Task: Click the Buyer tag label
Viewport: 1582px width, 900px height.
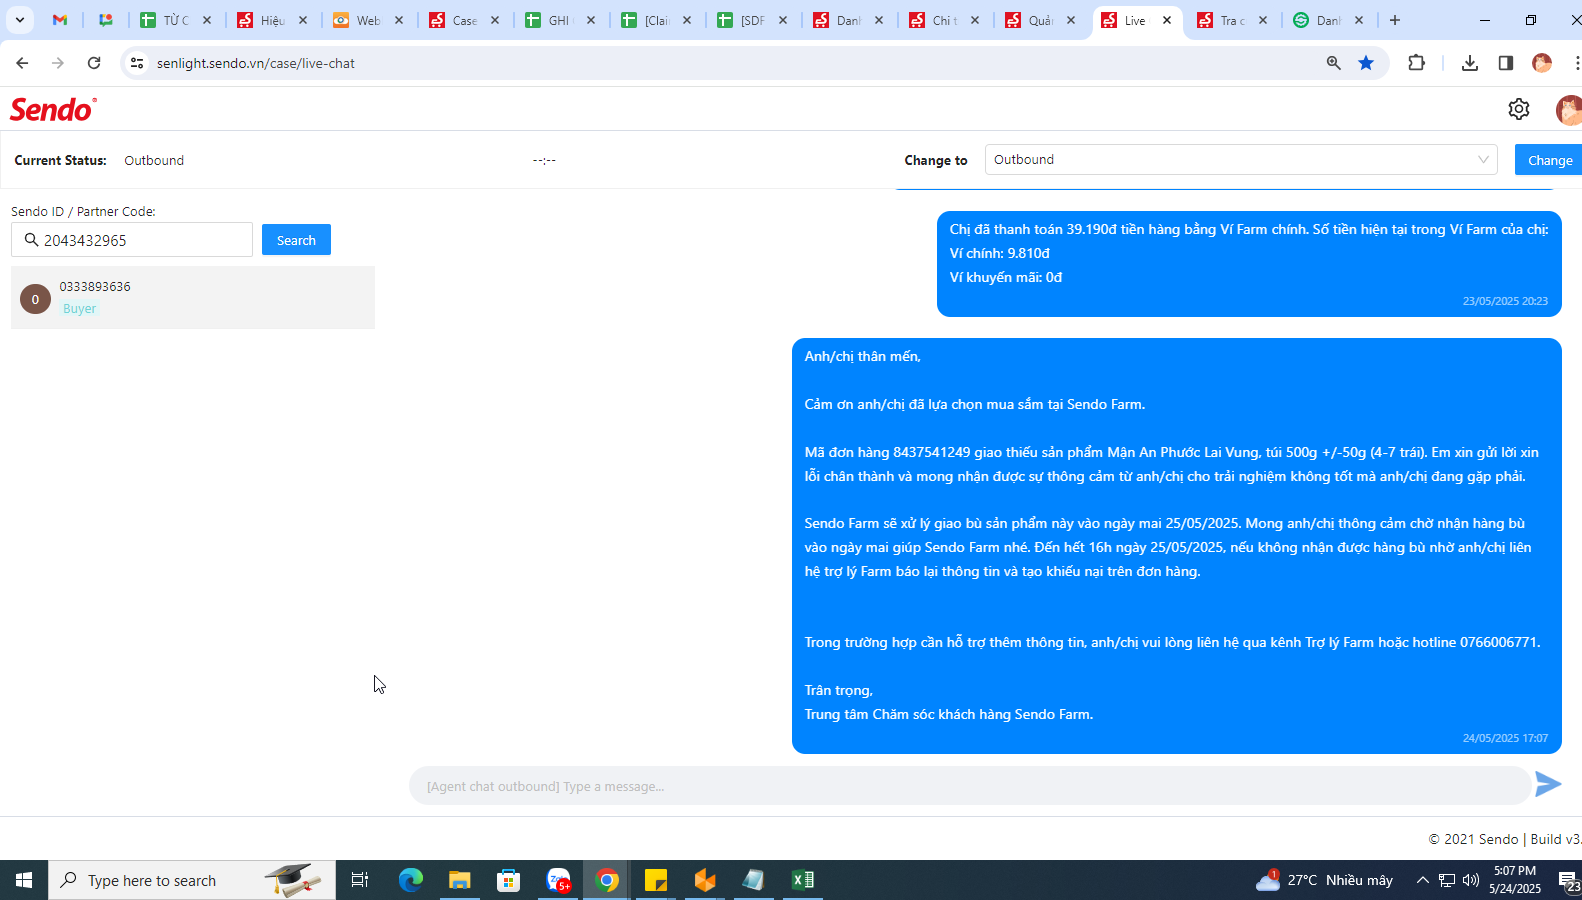Action: pyautogui.click(x=79, y=309)
